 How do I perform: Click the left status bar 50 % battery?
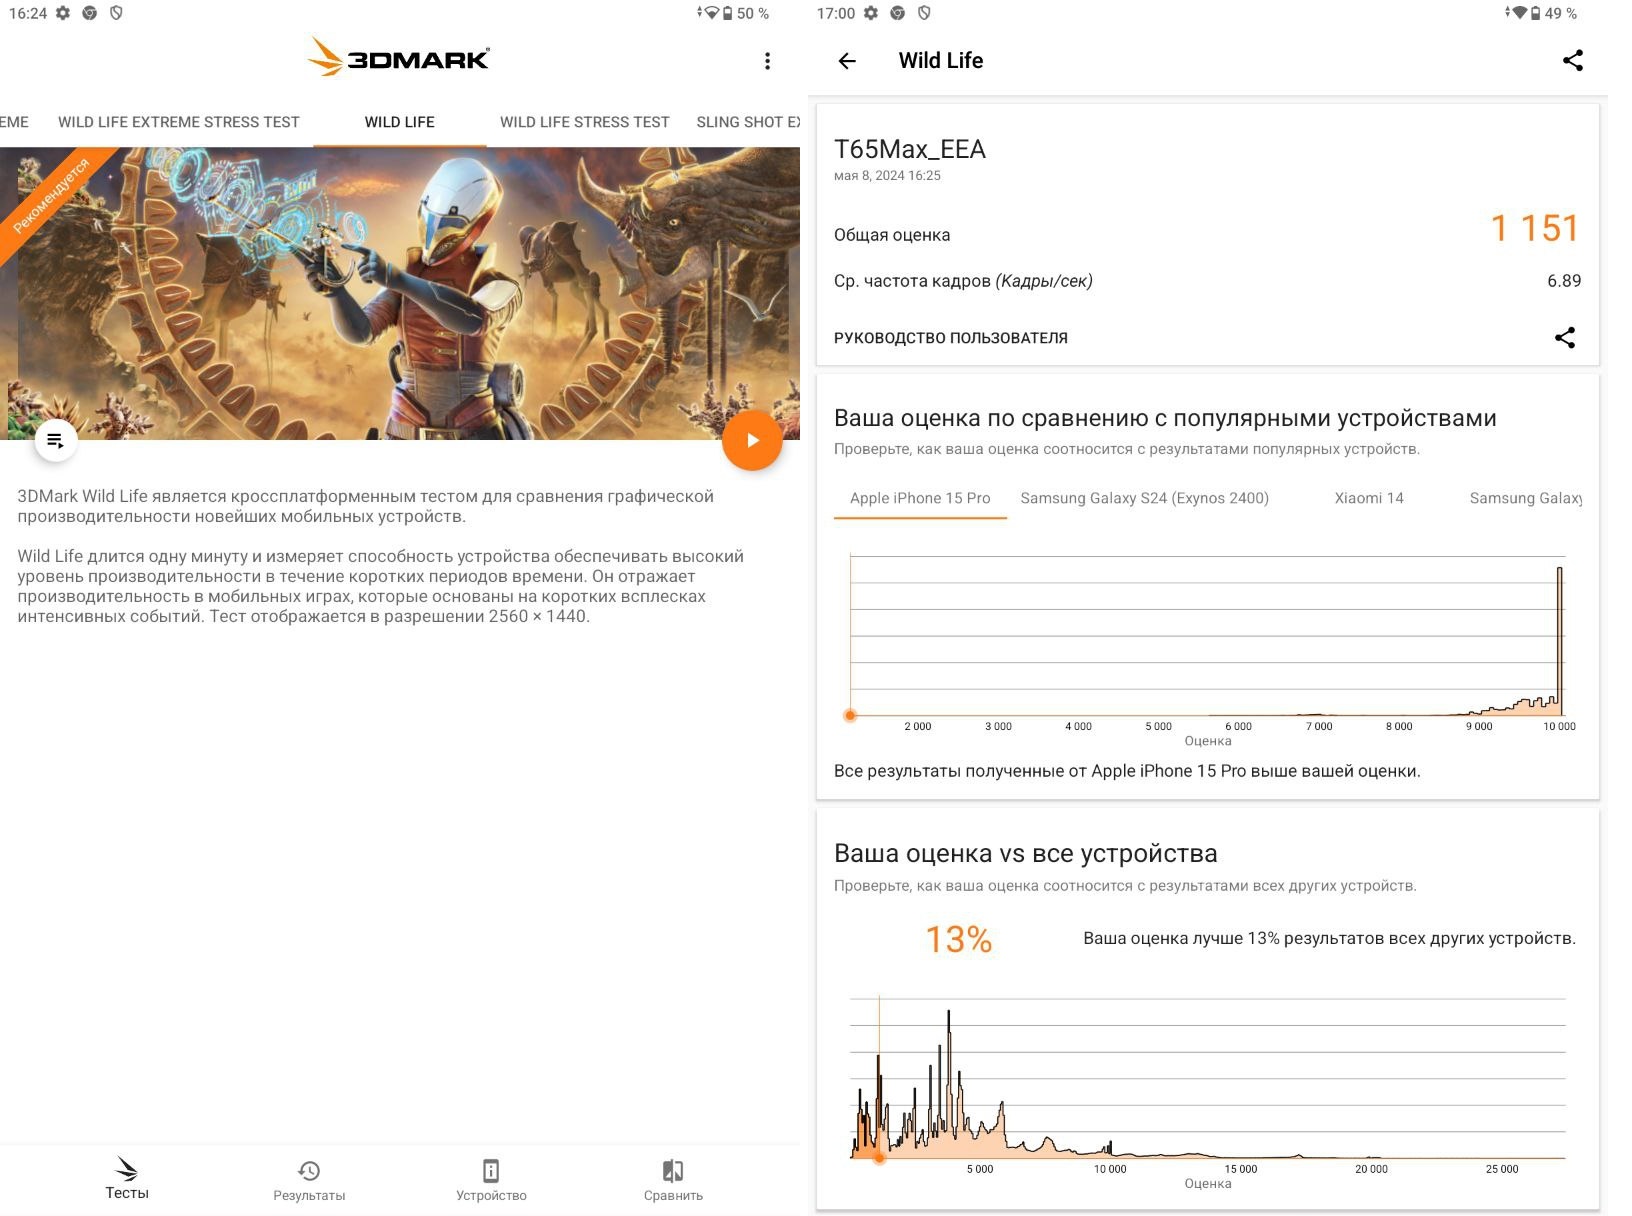coord(745,13)
